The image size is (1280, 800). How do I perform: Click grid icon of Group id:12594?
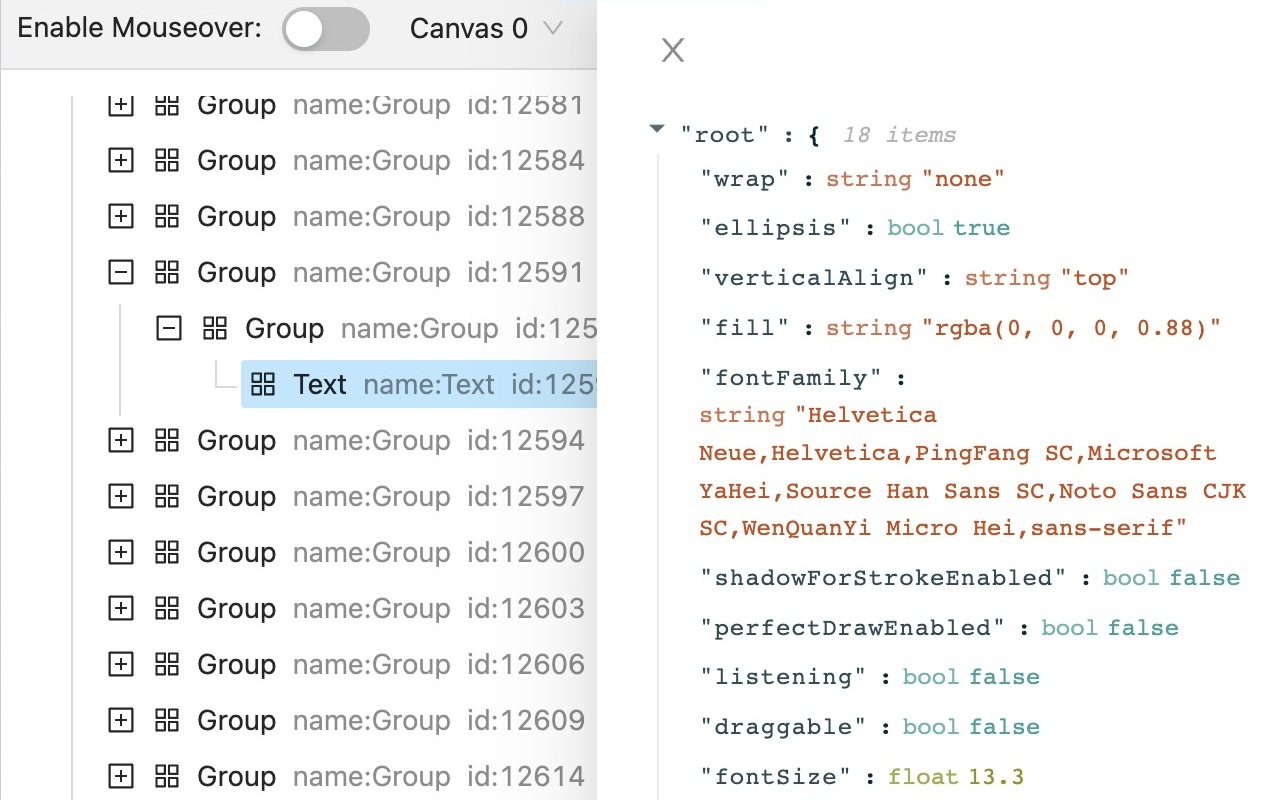(x=167, y=441)
